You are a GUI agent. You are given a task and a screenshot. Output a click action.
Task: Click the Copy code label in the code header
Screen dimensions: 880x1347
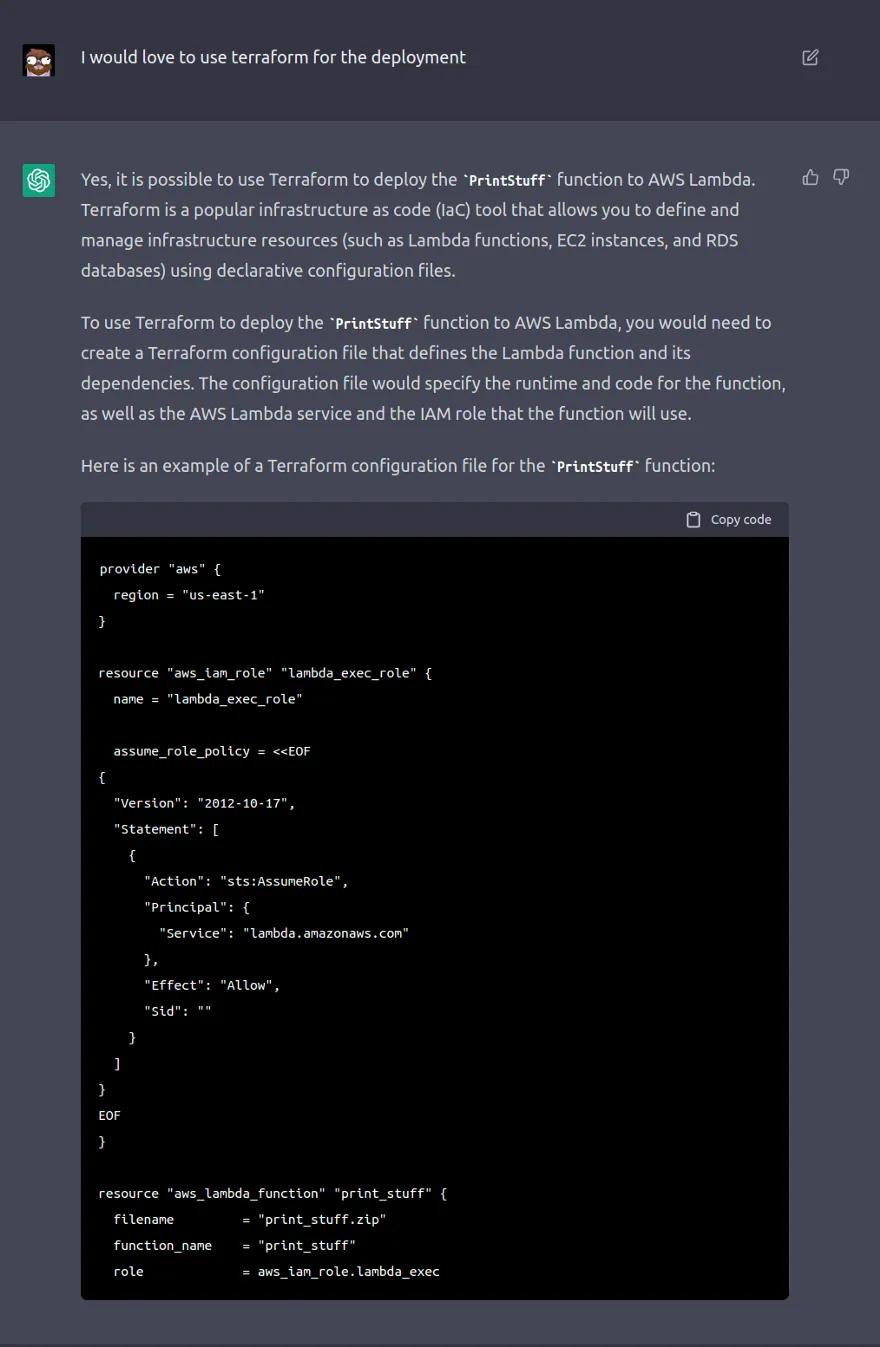[x=741, y=519]
